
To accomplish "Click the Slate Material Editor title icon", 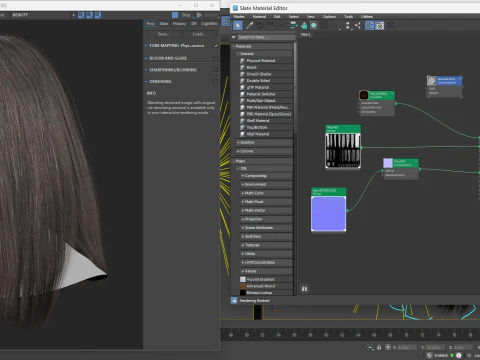I will click(235, 8).
